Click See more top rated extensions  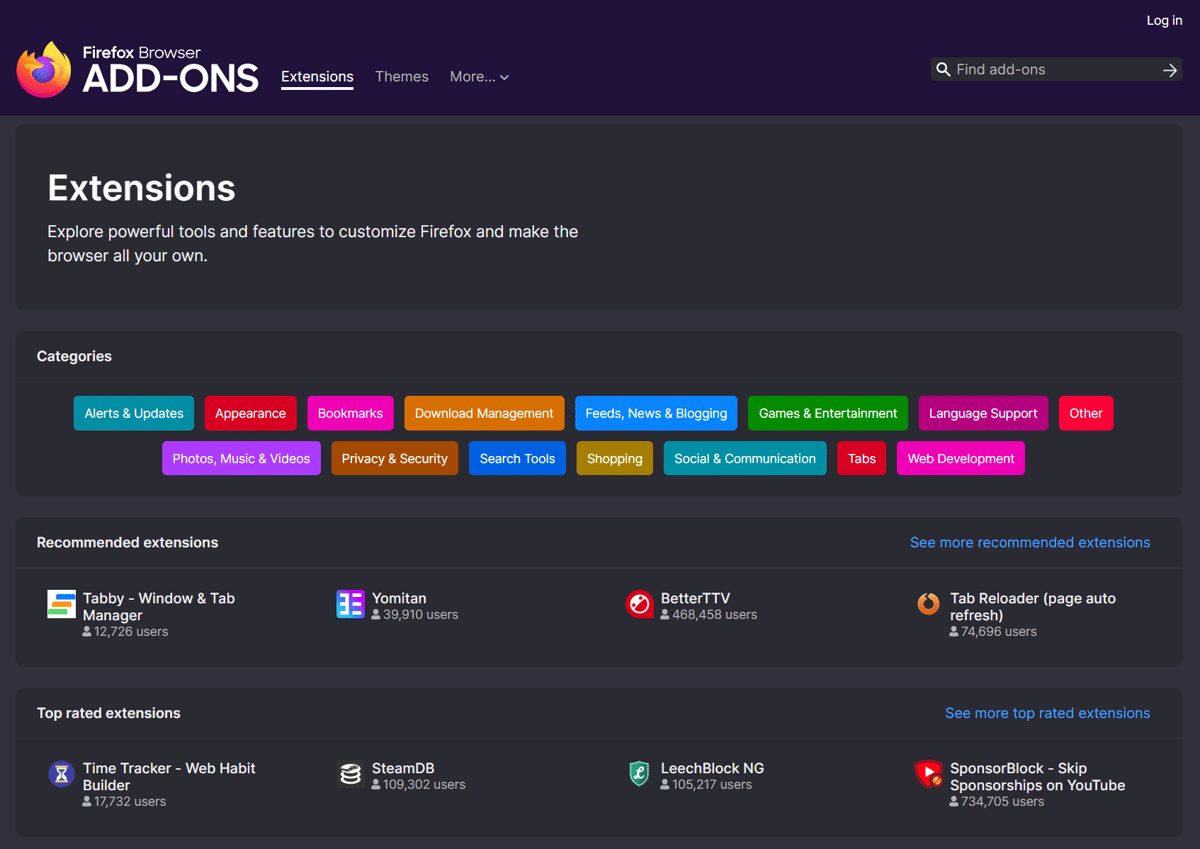(1048, 713)
